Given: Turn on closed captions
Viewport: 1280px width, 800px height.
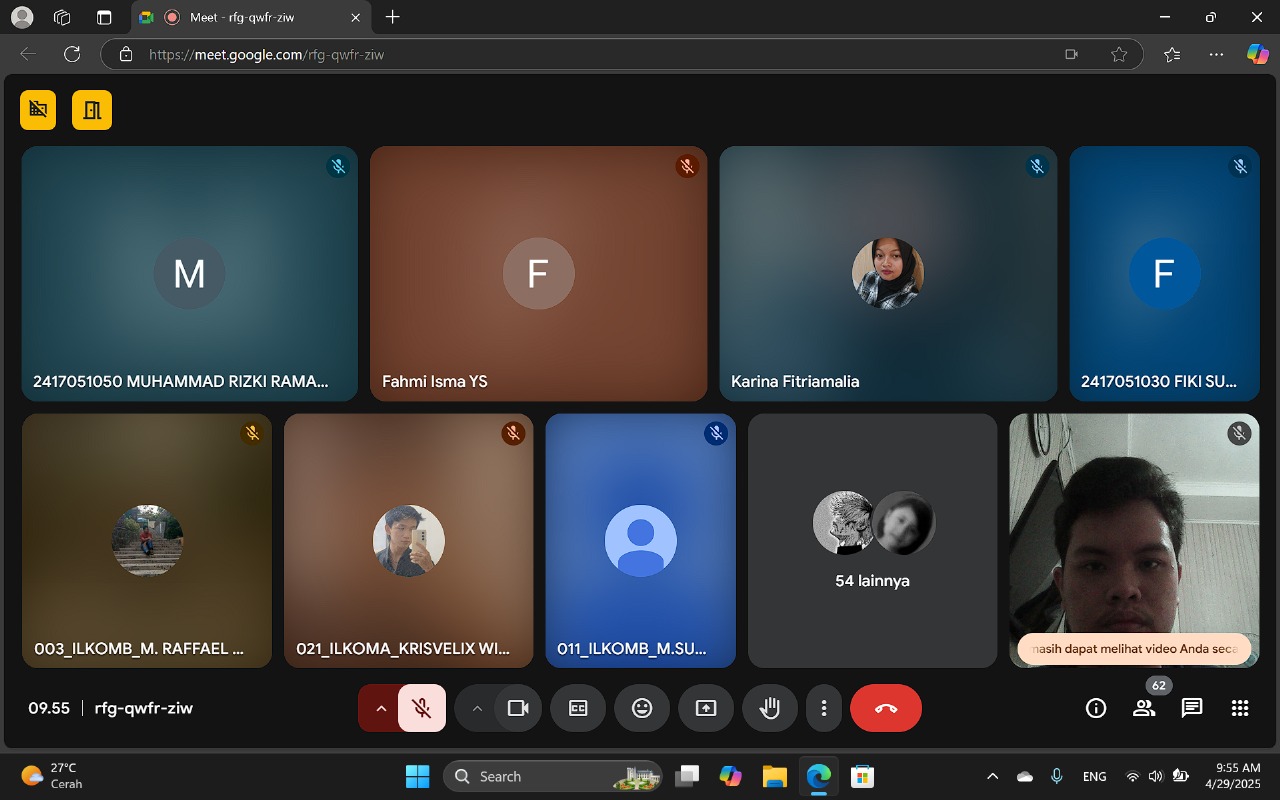Looking at the screenshot, I should (578, 708).
